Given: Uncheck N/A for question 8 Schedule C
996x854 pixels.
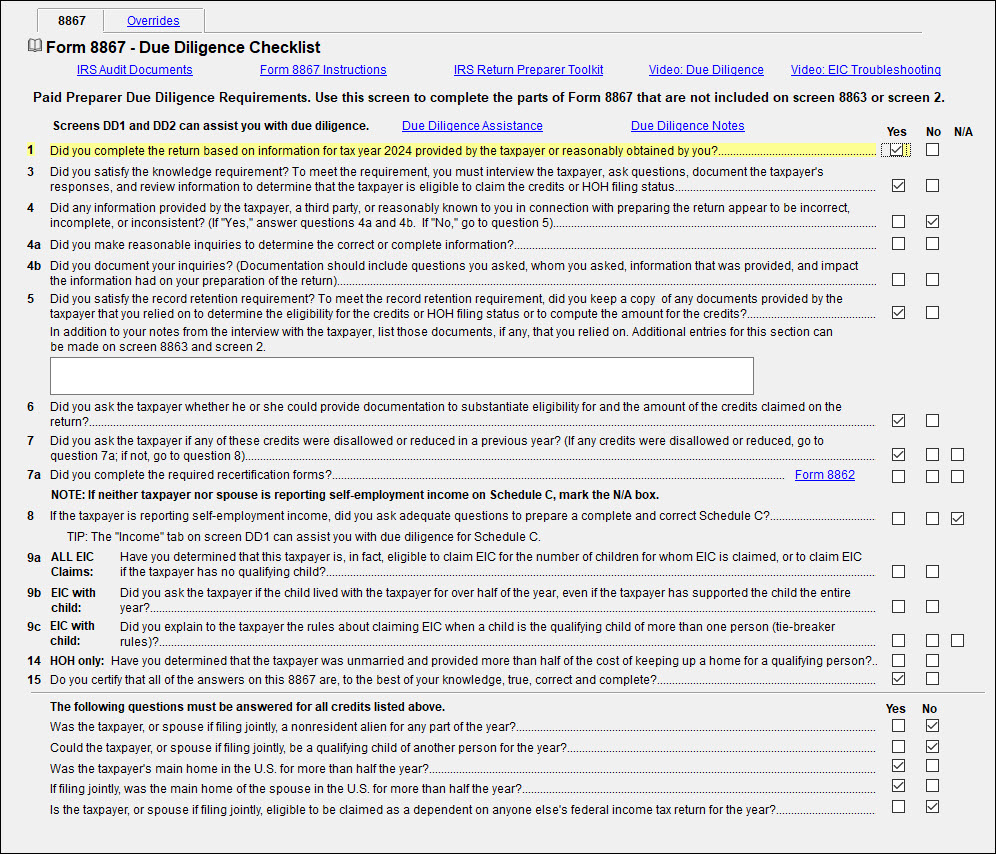Looking at the screenshot, I should tap(957, 518).
